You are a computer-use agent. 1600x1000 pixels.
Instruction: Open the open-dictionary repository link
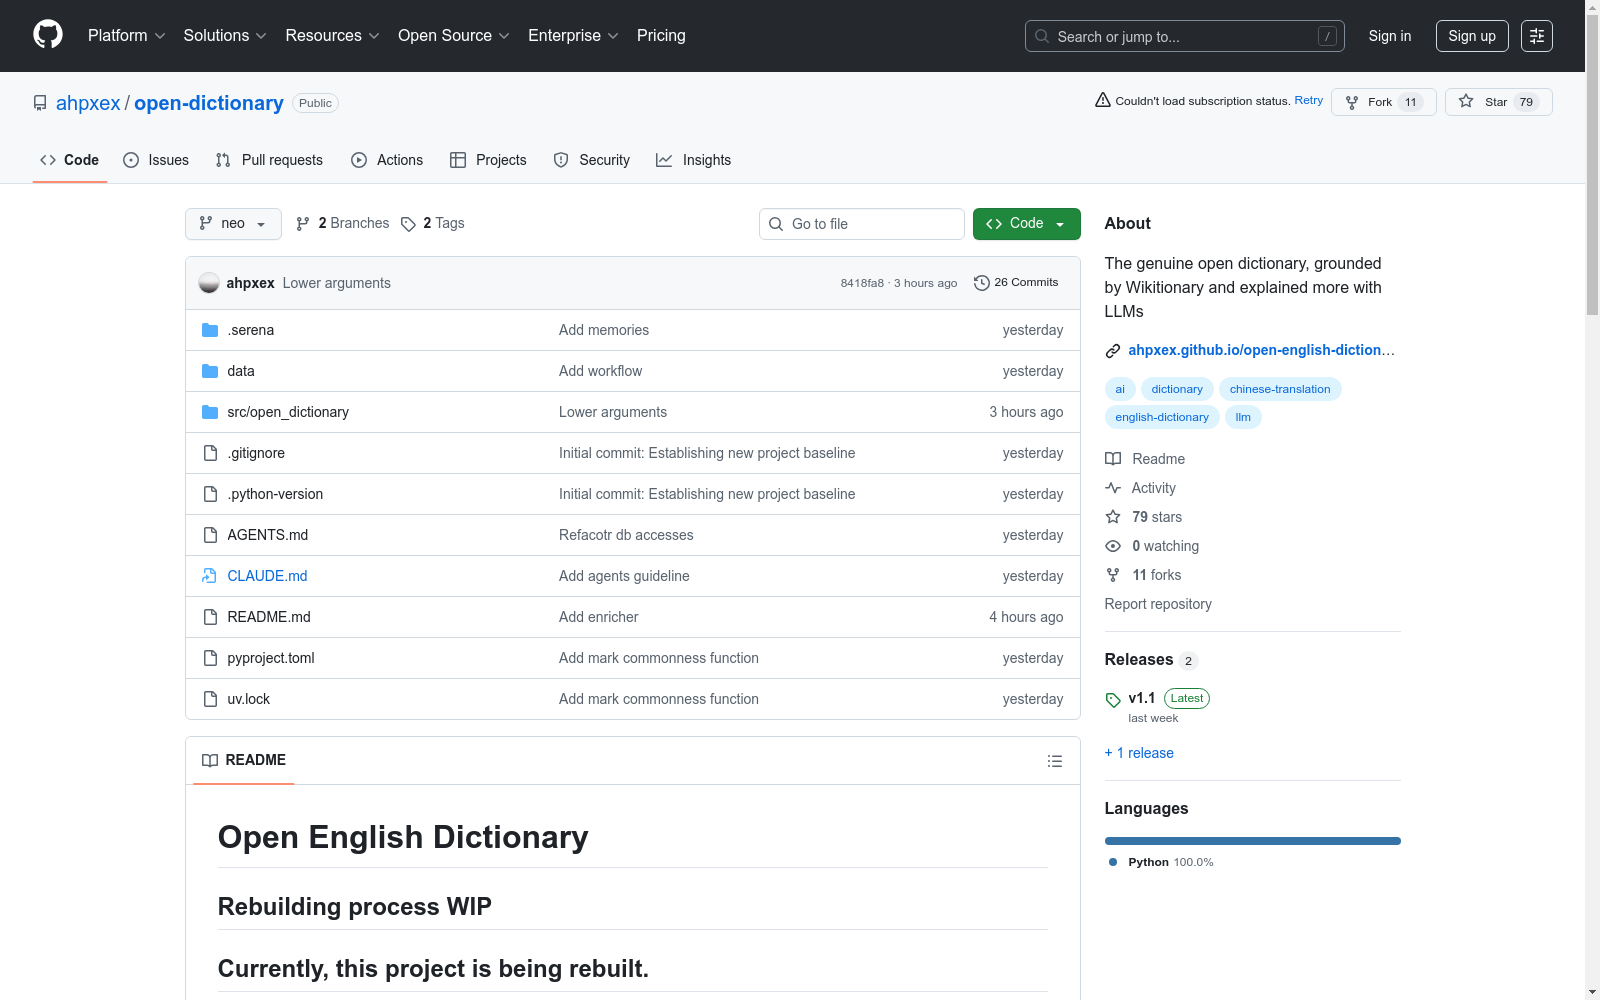coord(209,103)
